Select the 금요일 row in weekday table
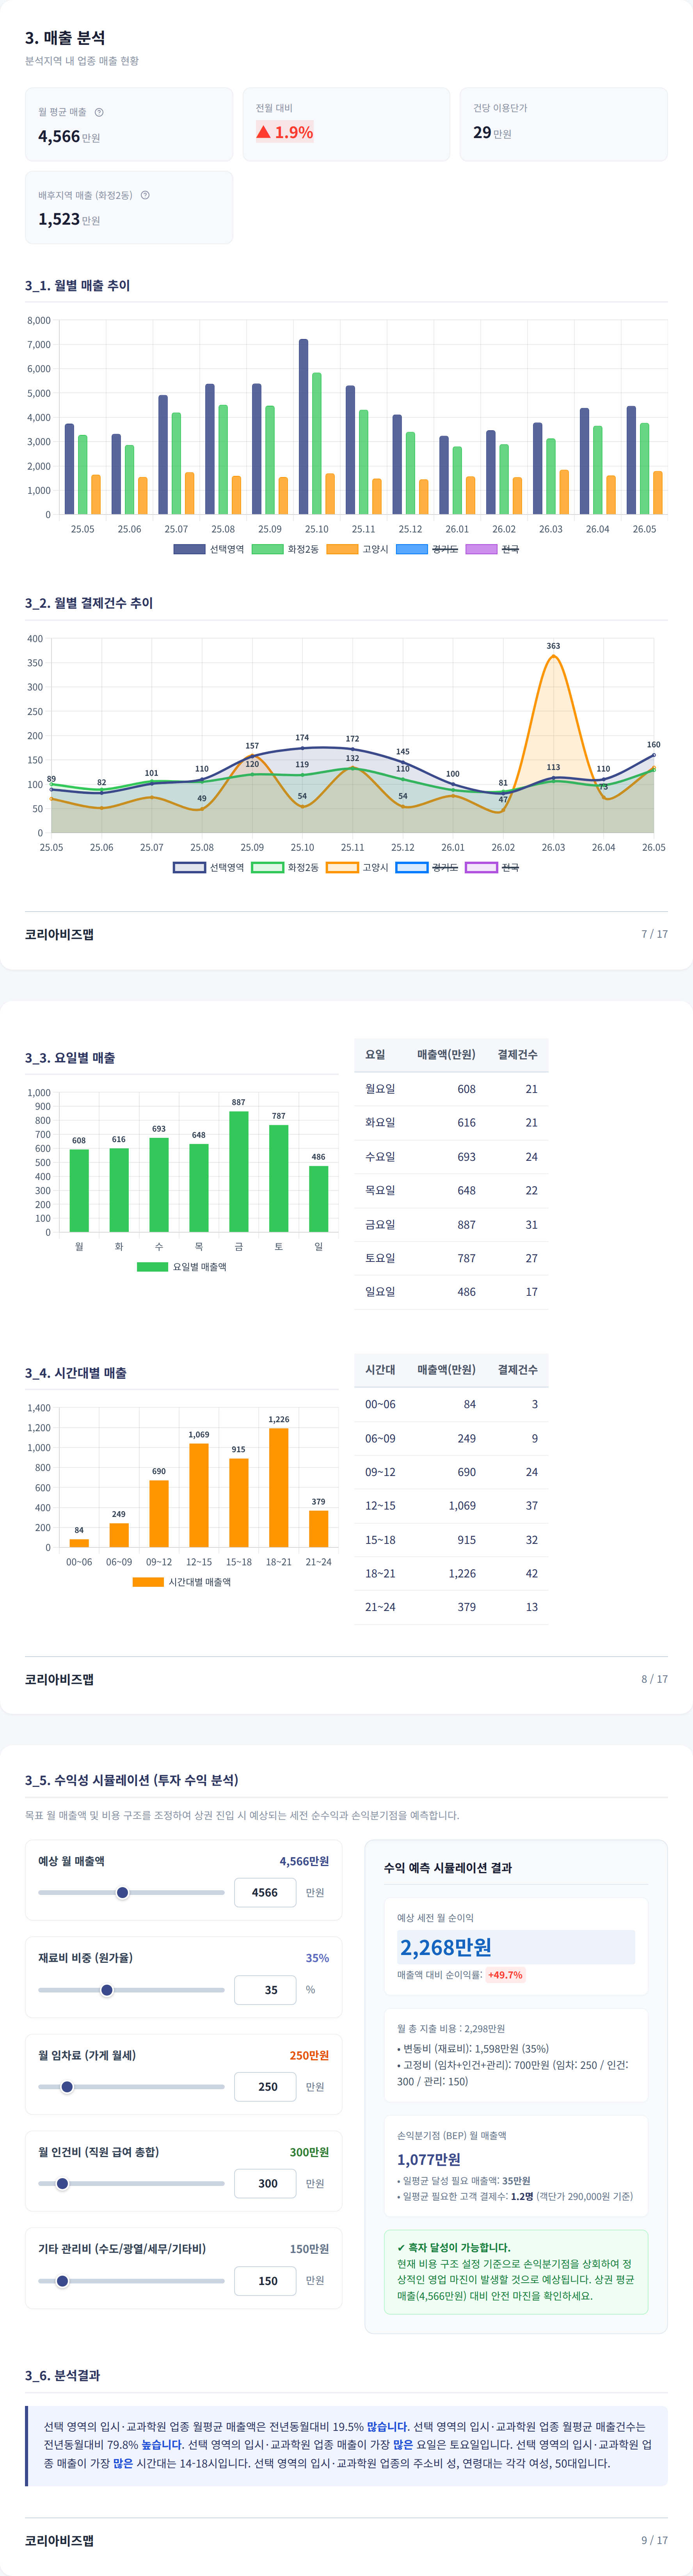Image resolution: width=693 pixels, height=2576 pixels. coord(451,1225)
